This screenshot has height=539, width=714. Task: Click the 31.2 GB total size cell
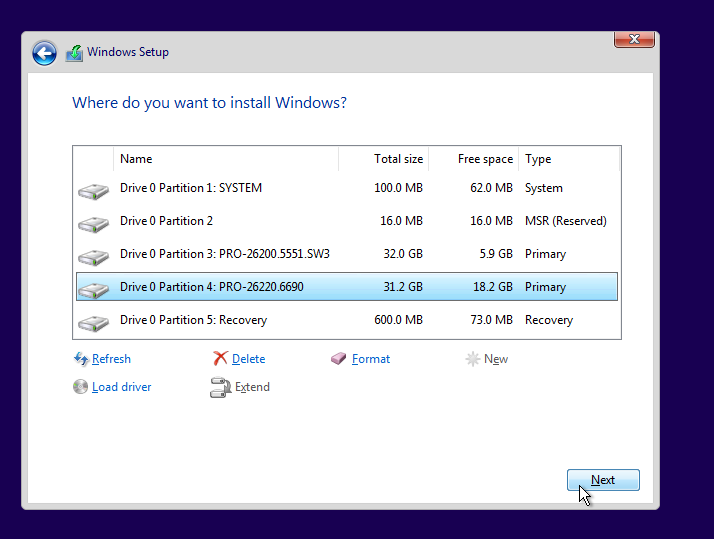(403, 287)
